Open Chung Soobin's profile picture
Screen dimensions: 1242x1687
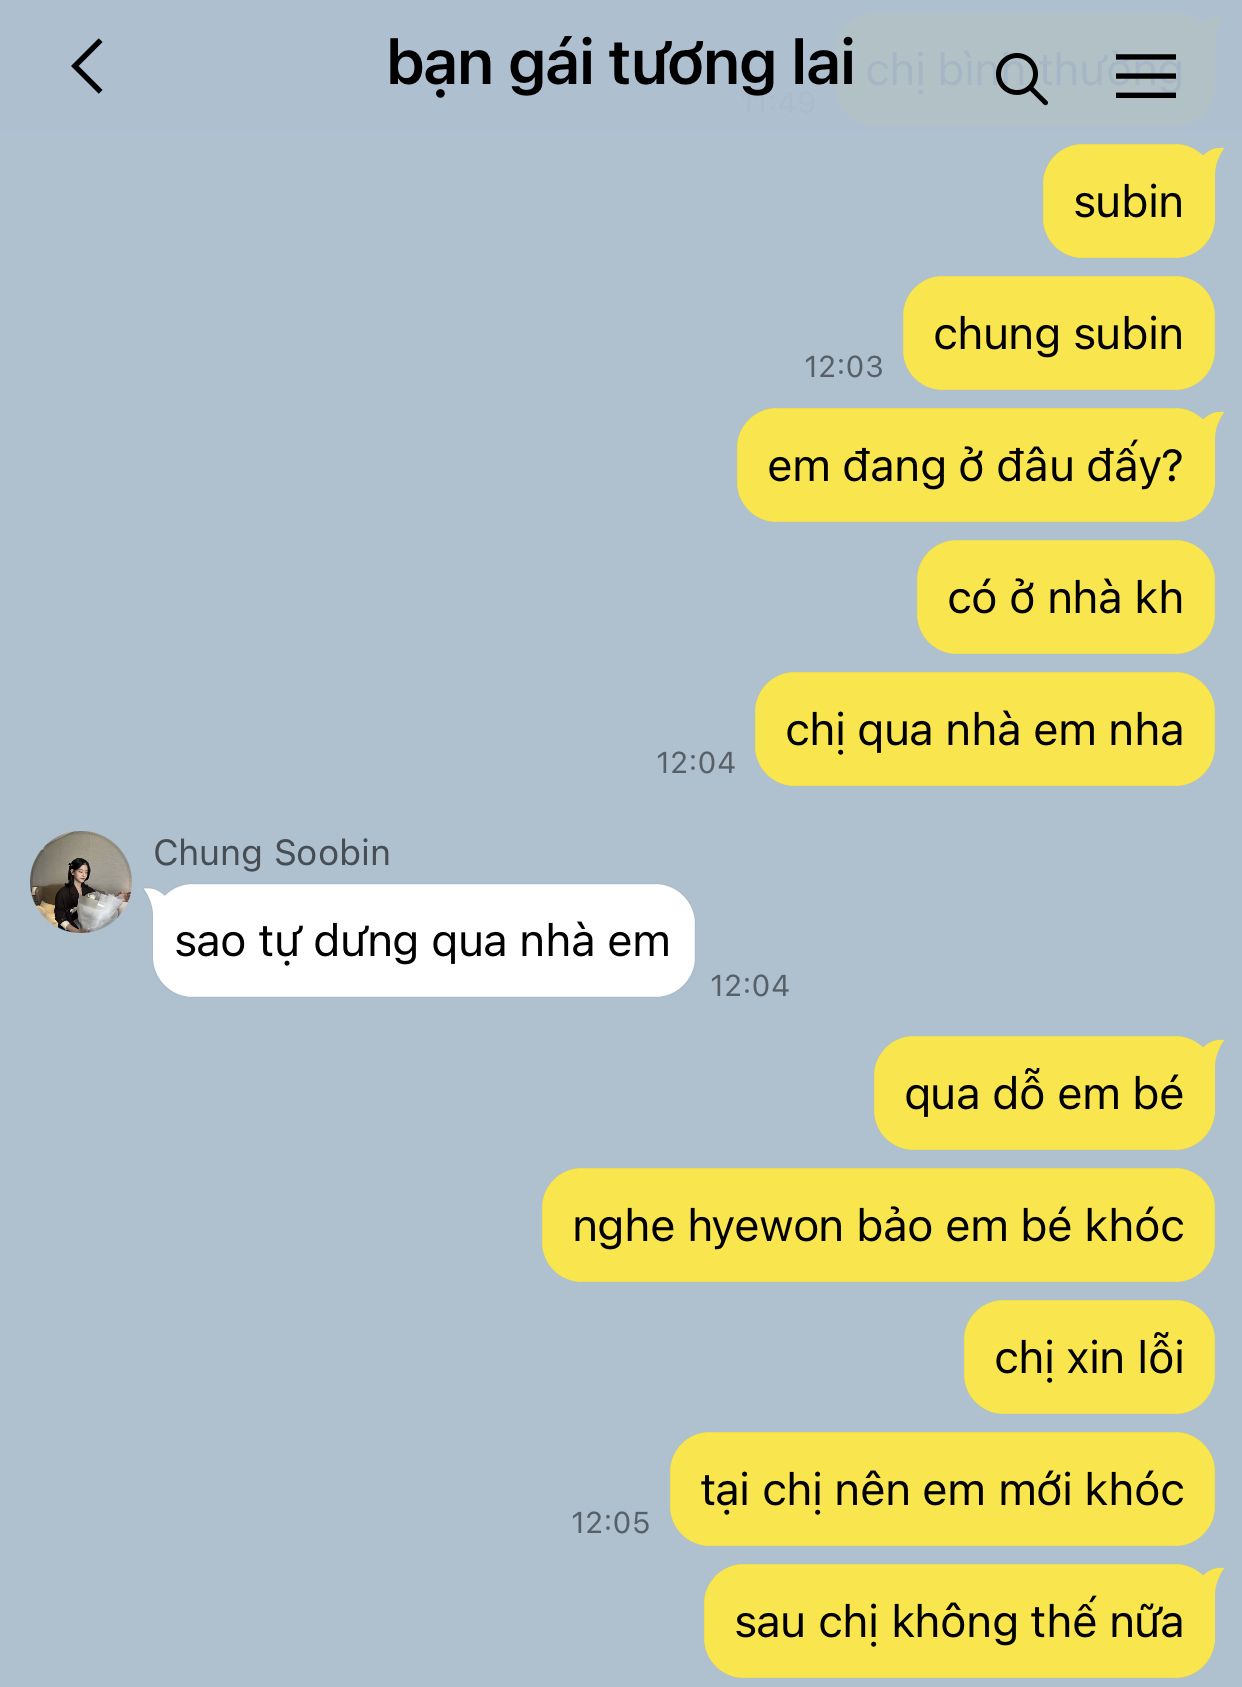[x=81, y=881]
